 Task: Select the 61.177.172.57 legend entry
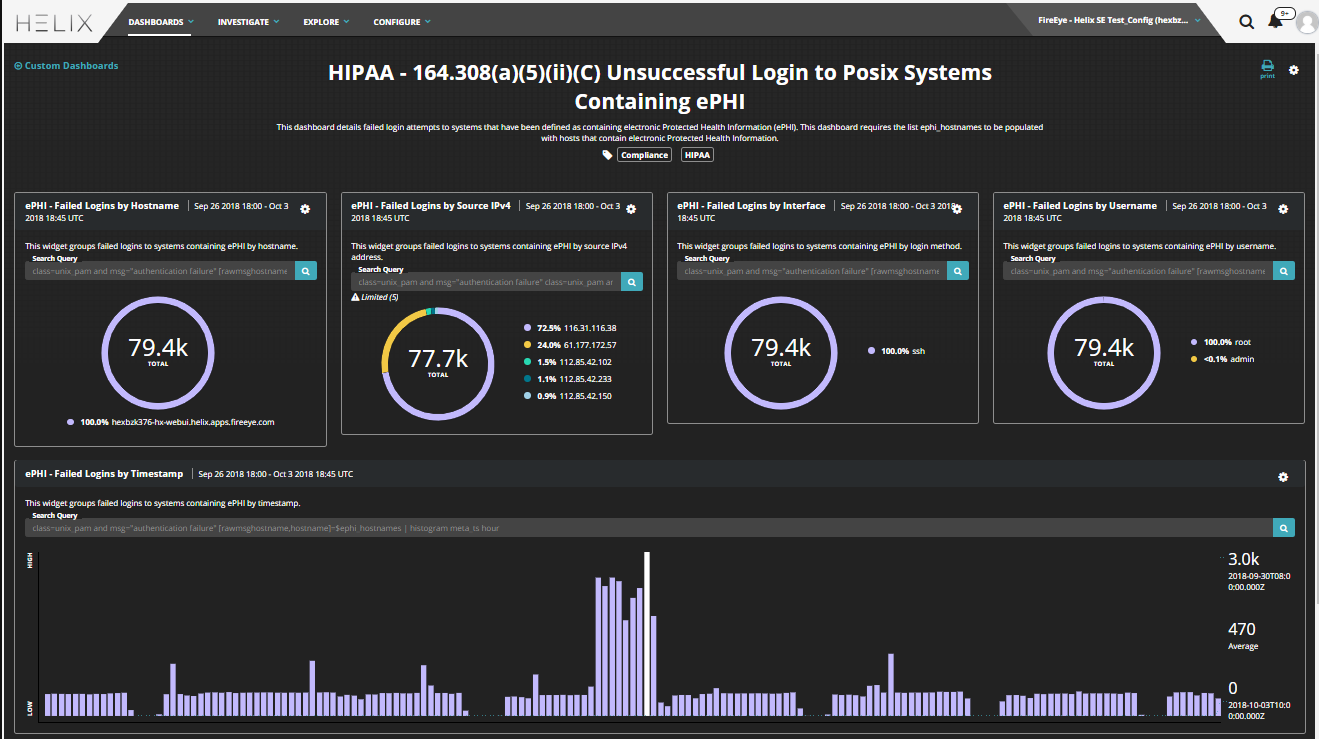point(569,345)
